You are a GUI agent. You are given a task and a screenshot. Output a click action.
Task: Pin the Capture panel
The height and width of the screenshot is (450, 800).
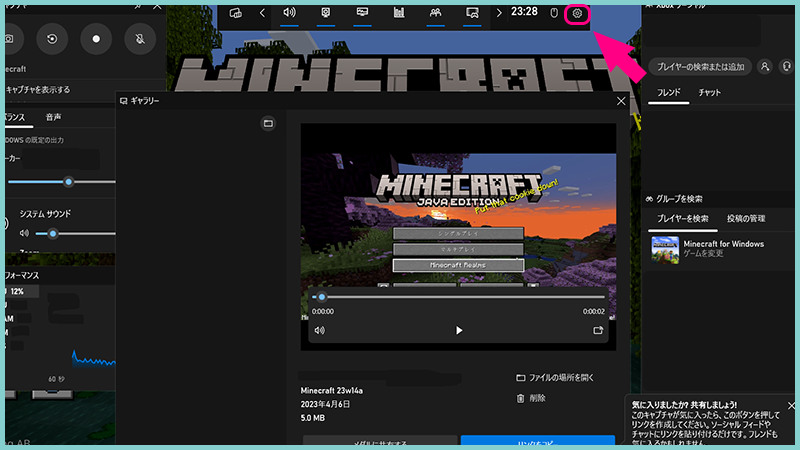tap(138, 7)
